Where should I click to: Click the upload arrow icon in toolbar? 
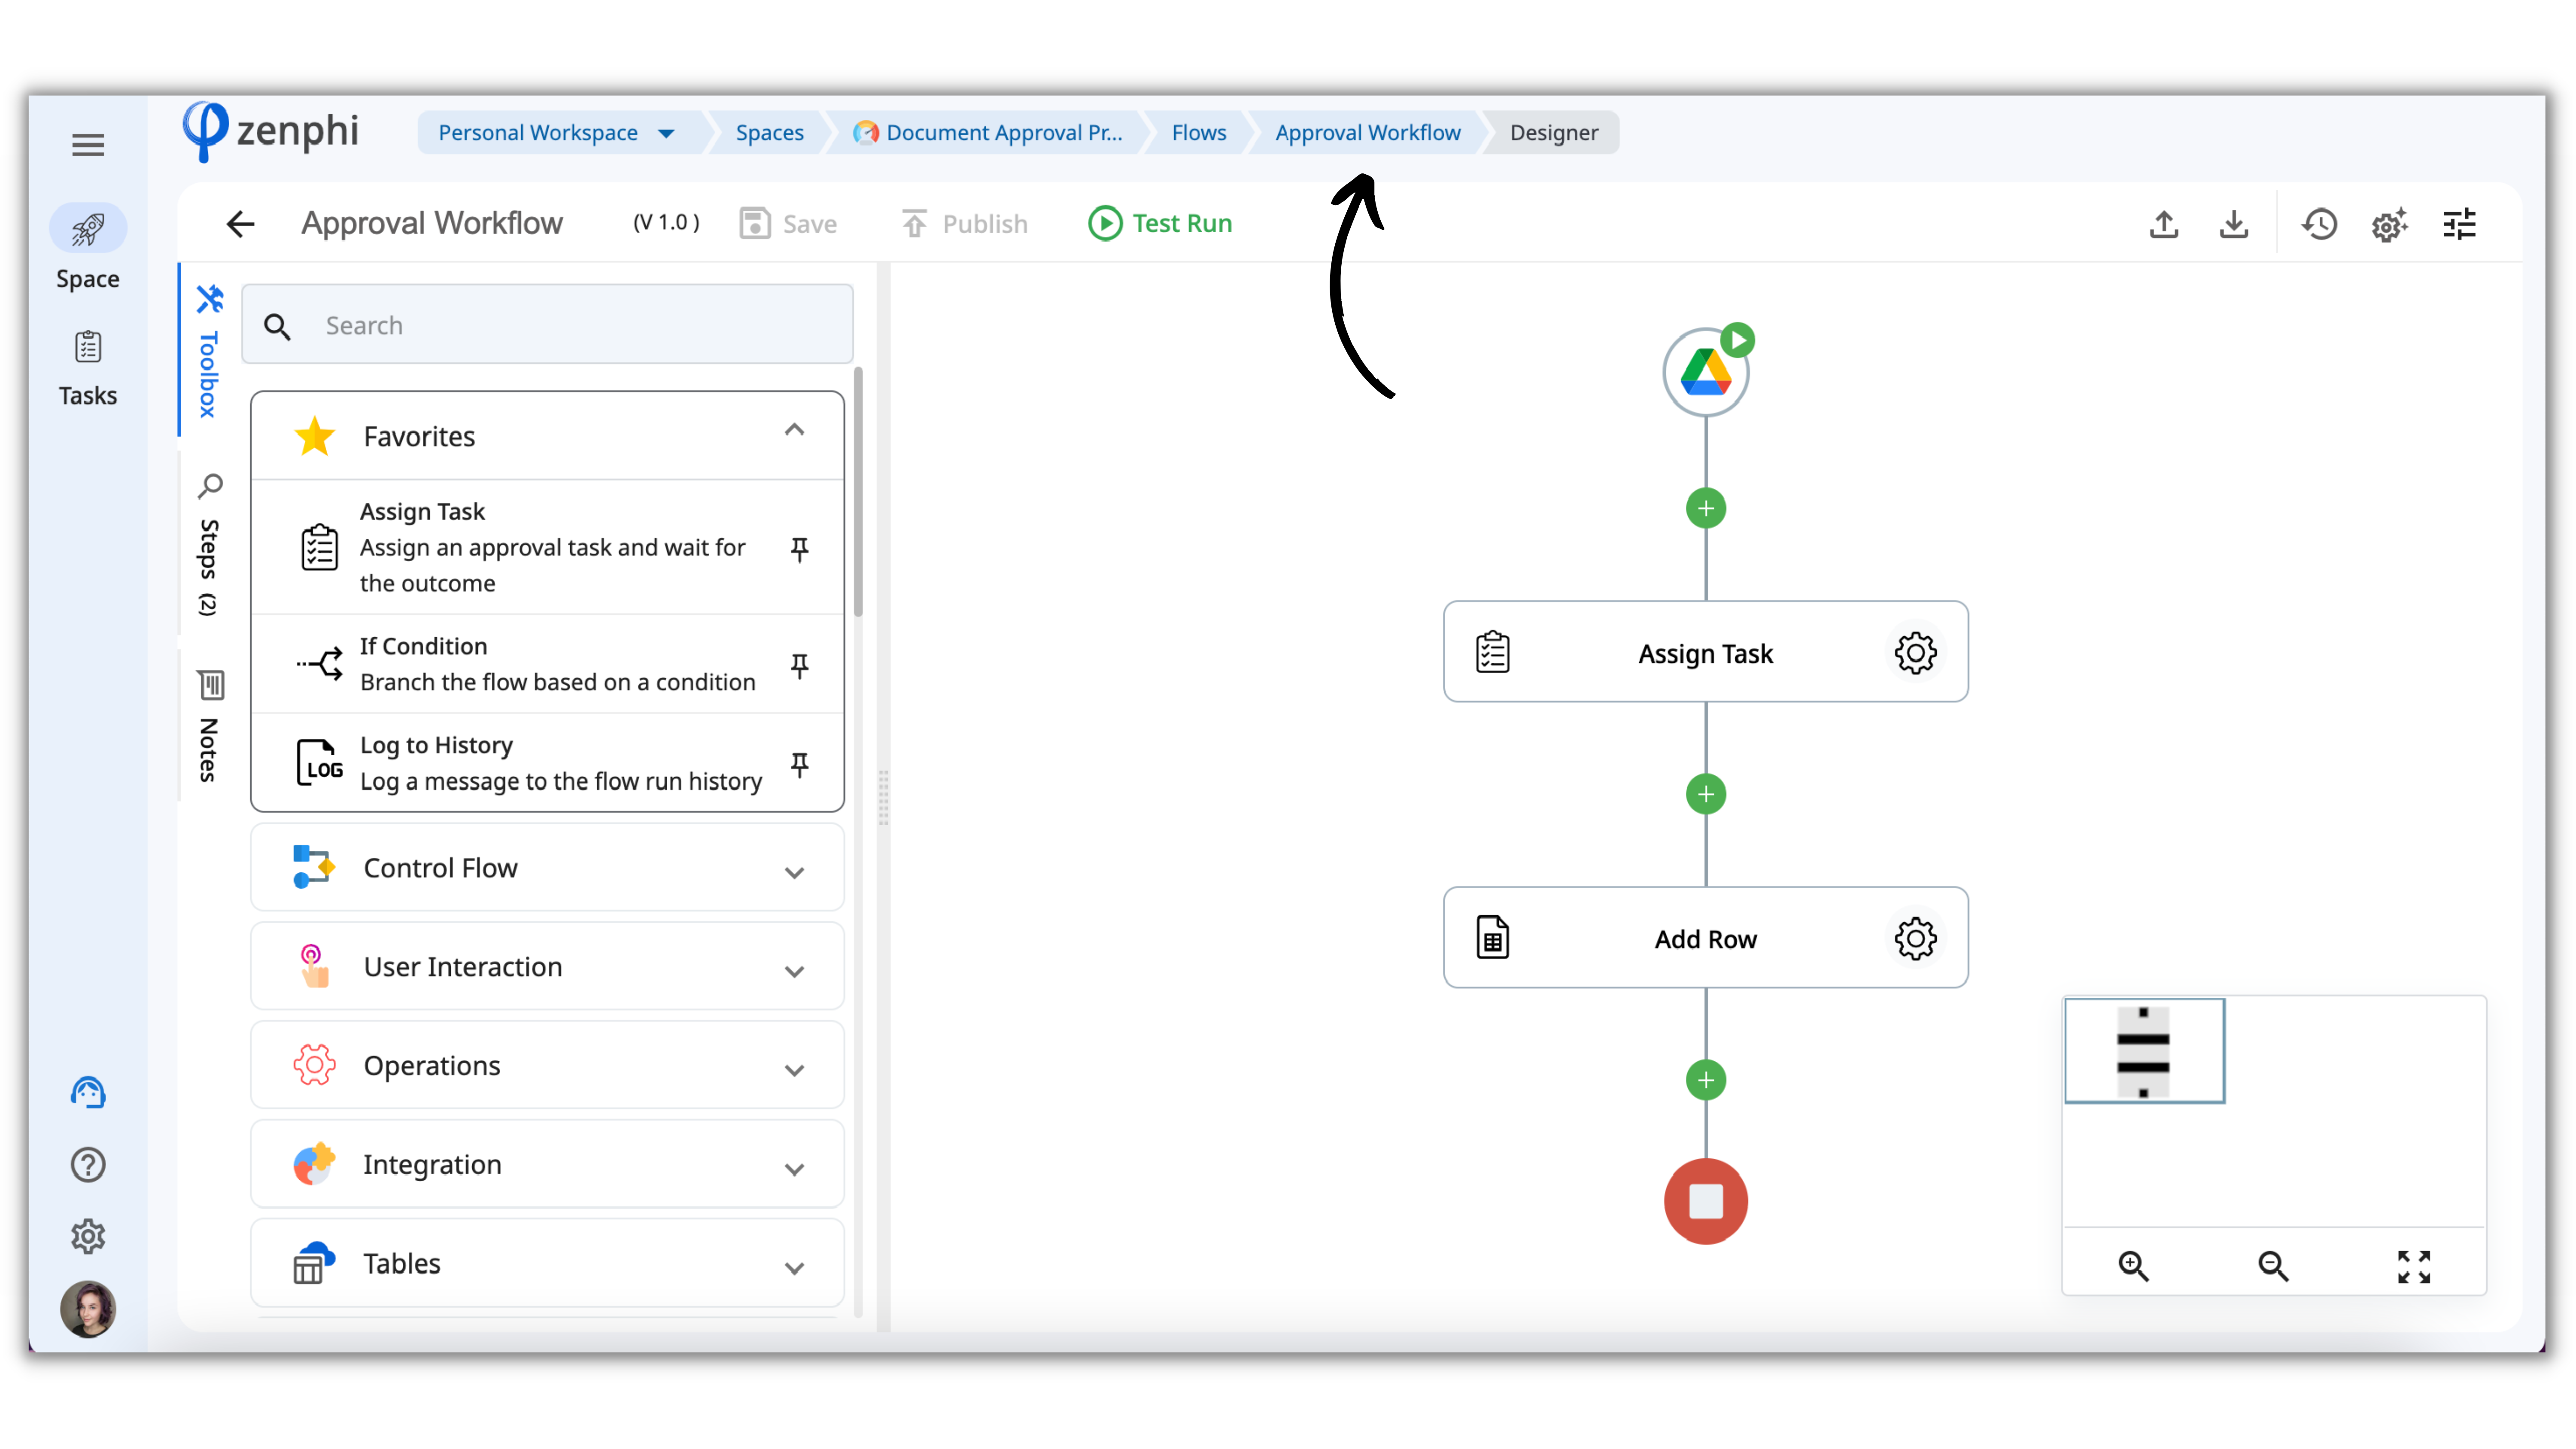coord(2164,224)
